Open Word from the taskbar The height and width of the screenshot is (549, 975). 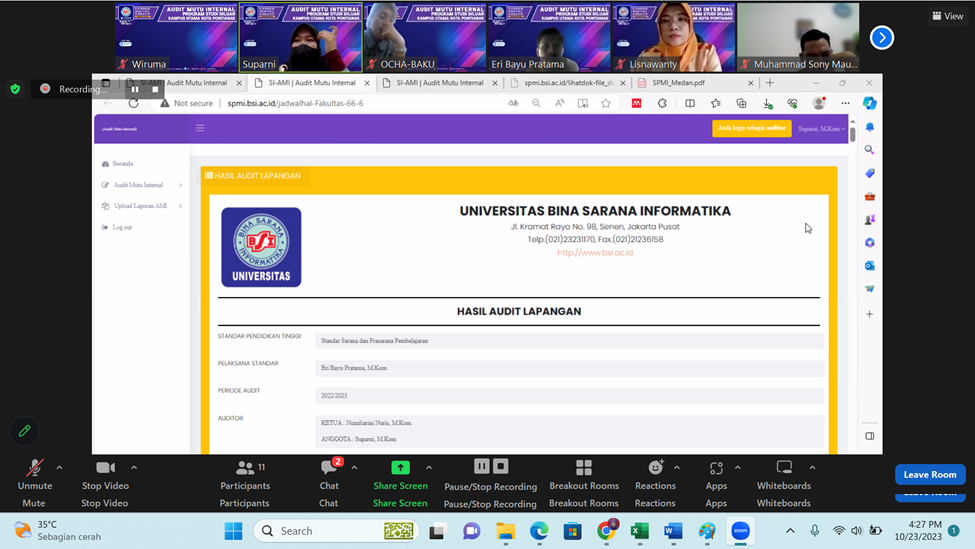click(673, 531)
